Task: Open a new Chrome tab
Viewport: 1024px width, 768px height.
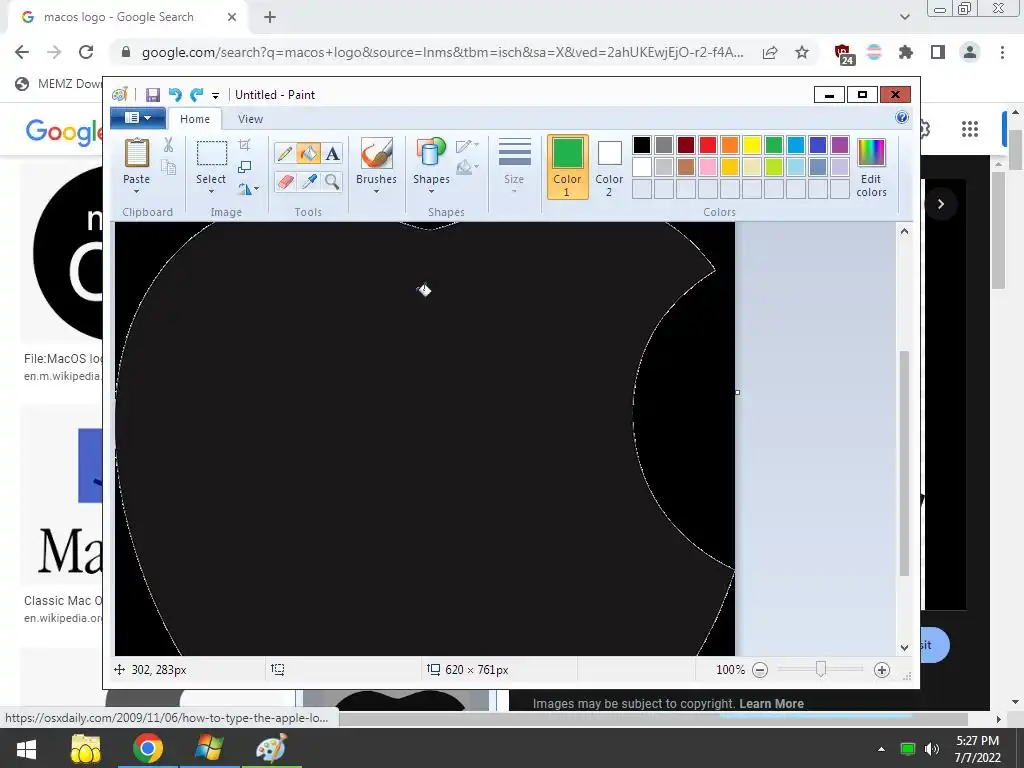Action: coord(270,18)
